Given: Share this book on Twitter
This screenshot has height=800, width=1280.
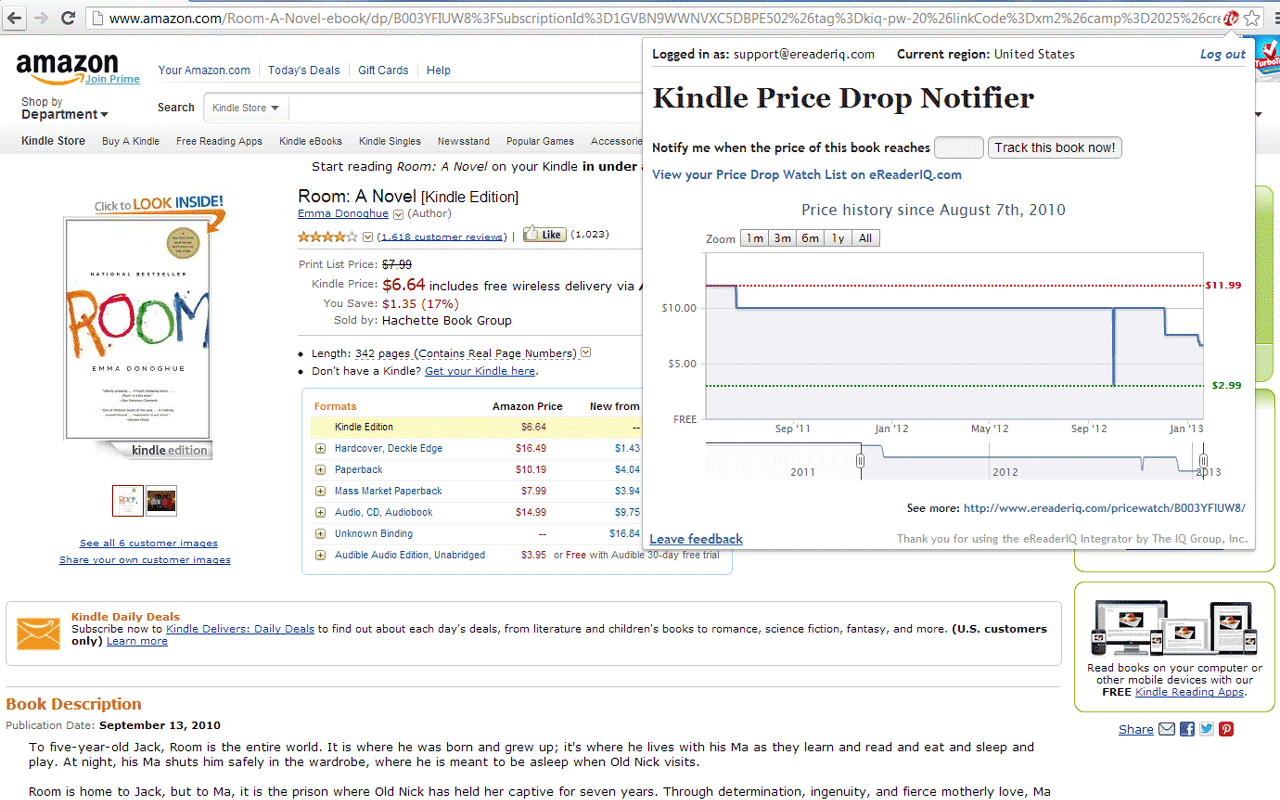Looking at the screenshot, I should pyautogui.click(x=1207, y=729).
